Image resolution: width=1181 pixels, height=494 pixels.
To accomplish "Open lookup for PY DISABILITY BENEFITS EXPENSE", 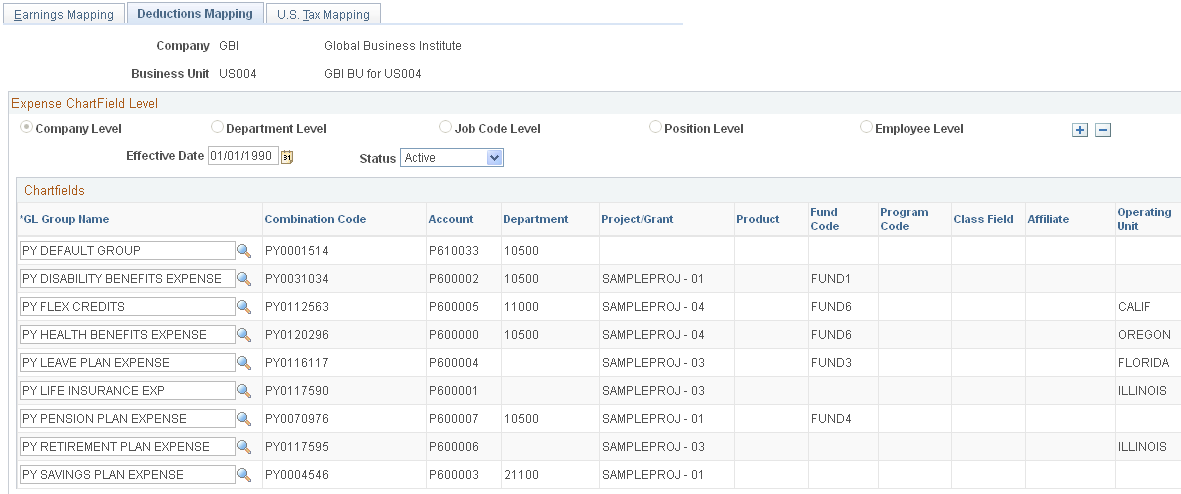I will click(x=244, y=279).
